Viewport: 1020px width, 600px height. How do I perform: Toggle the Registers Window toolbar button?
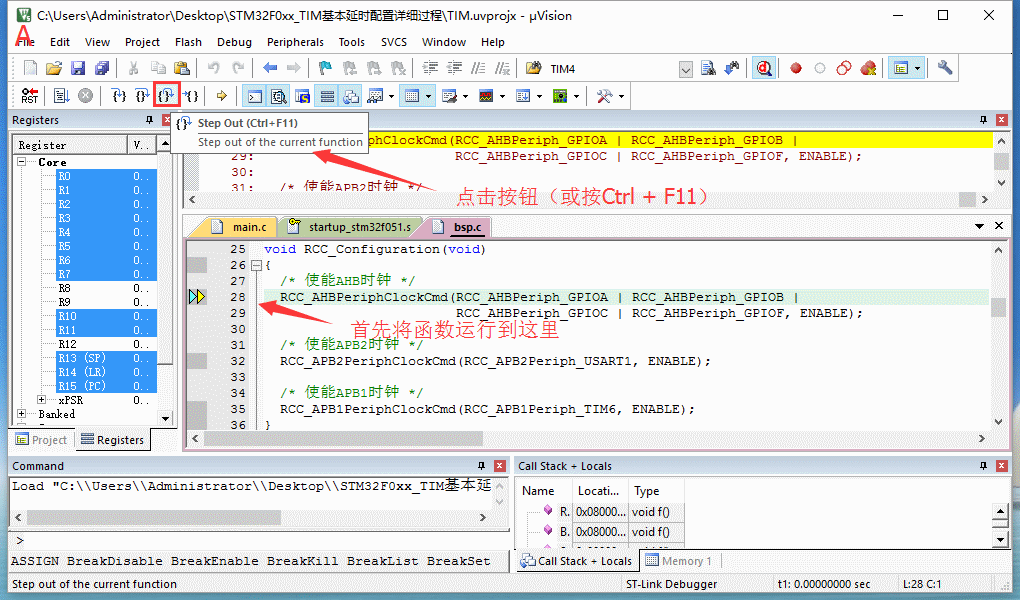pyautogui.click(x=327, y=96)
